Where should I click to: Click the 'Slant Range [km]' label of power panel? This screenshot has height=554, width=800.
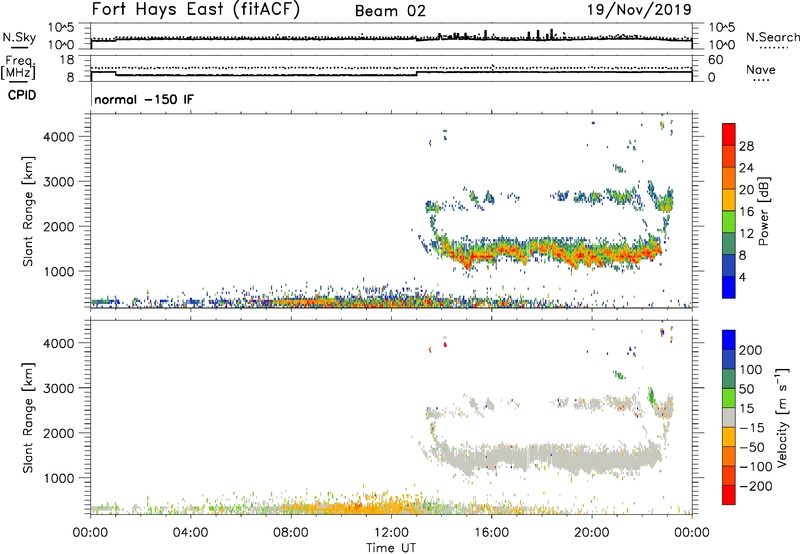point(28,211)
